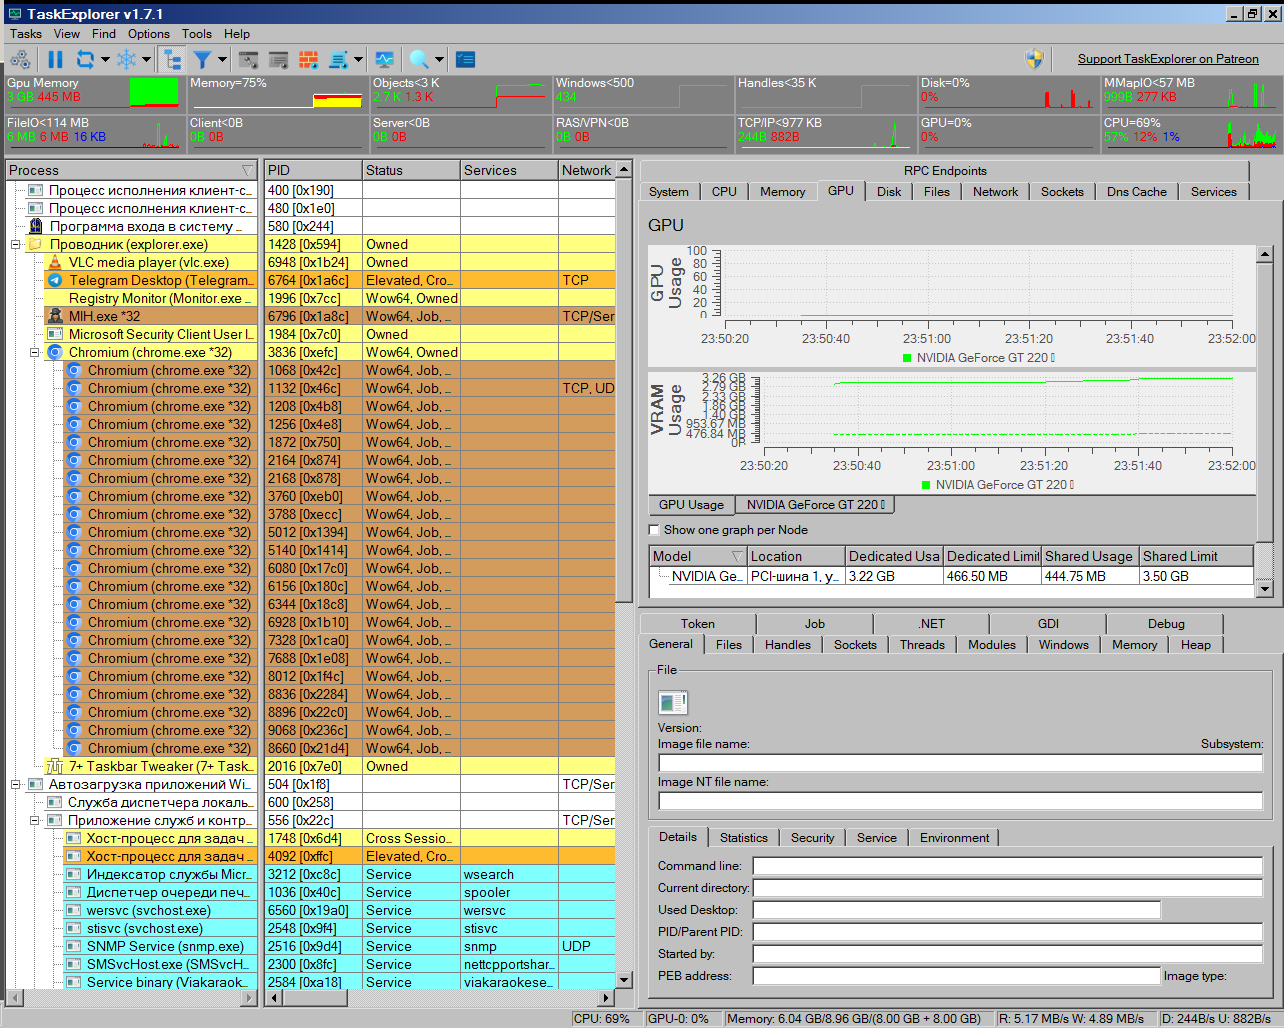The width and height of the screenshot is (1284, 1028).
Task: Click the magnifying glass find icon
Action: pos(419,60)
